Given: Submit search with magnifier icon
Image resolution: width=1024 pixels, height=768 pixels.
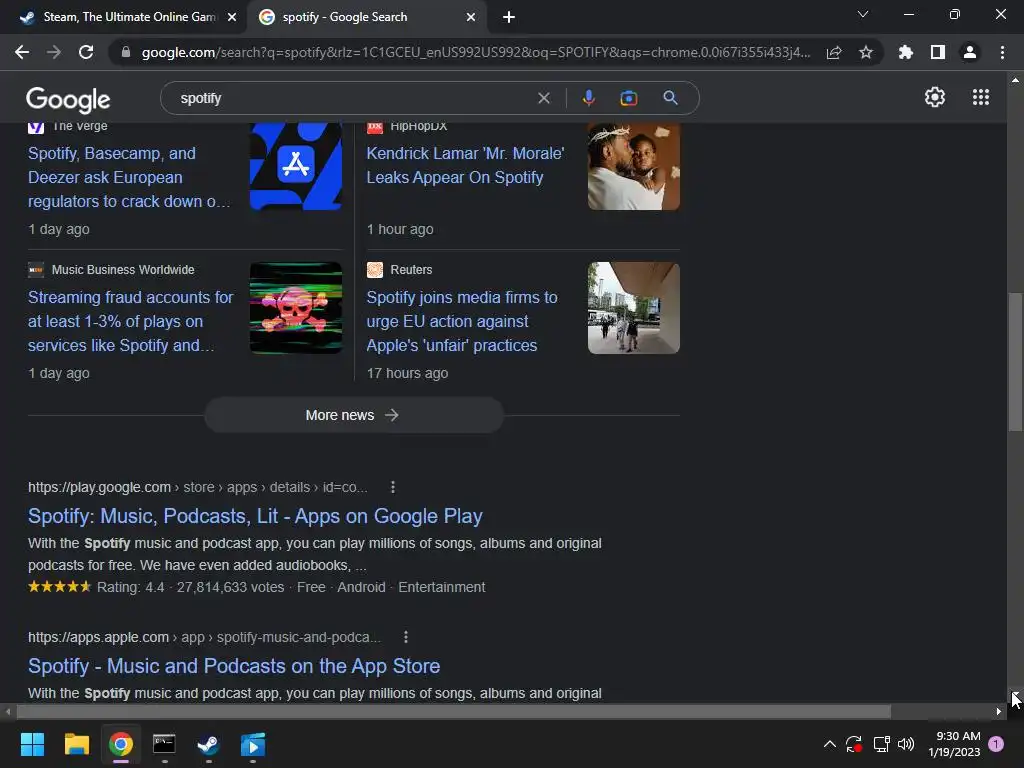Looking at the screenshot, I should click(670, 98).
